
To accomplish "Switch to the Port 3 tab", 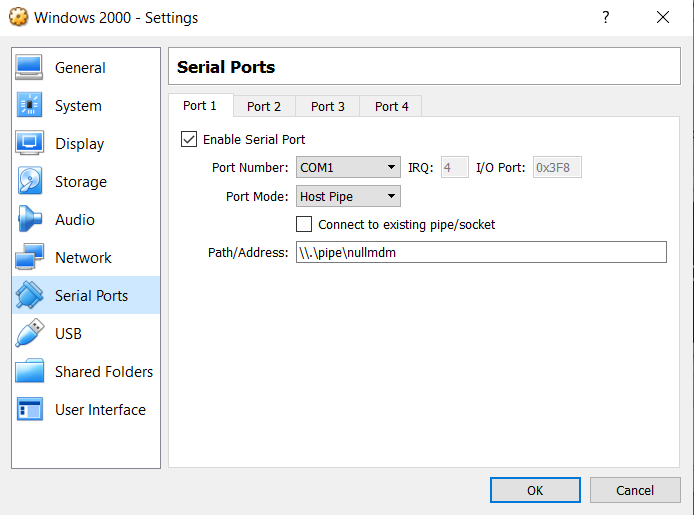I will click(328, 107).
